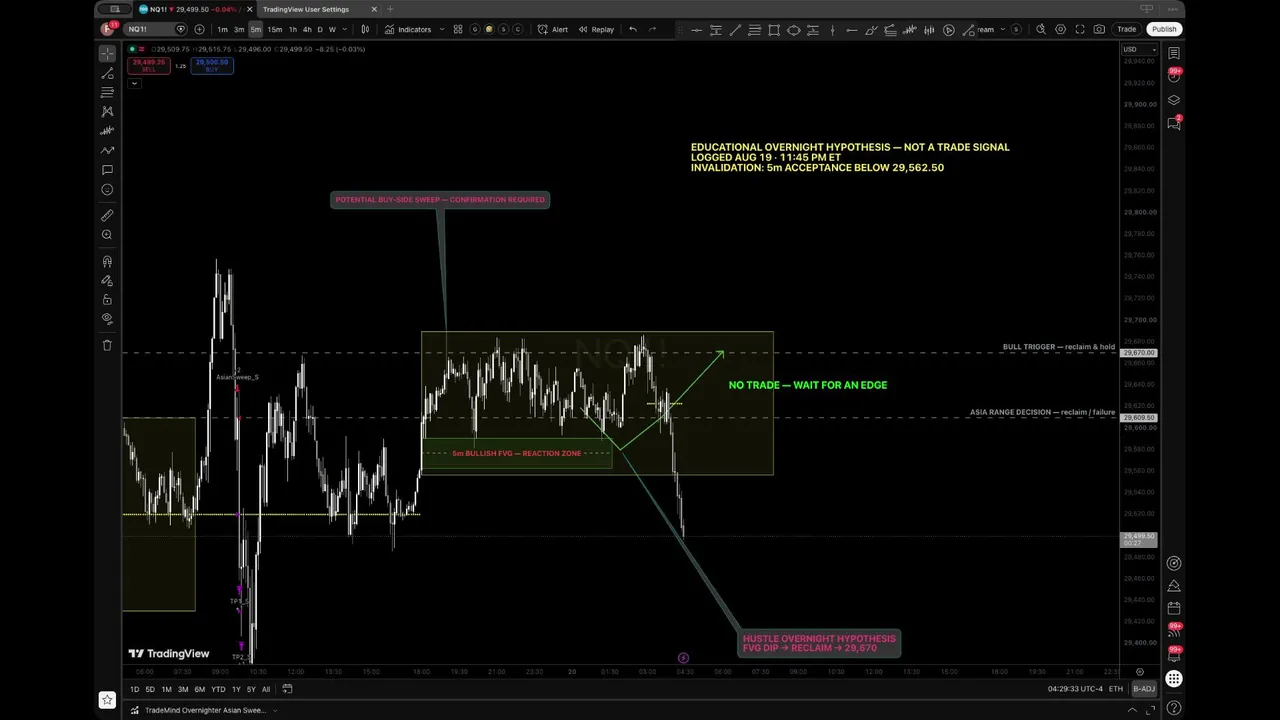Open a new tab with plus

pos(390,9)
